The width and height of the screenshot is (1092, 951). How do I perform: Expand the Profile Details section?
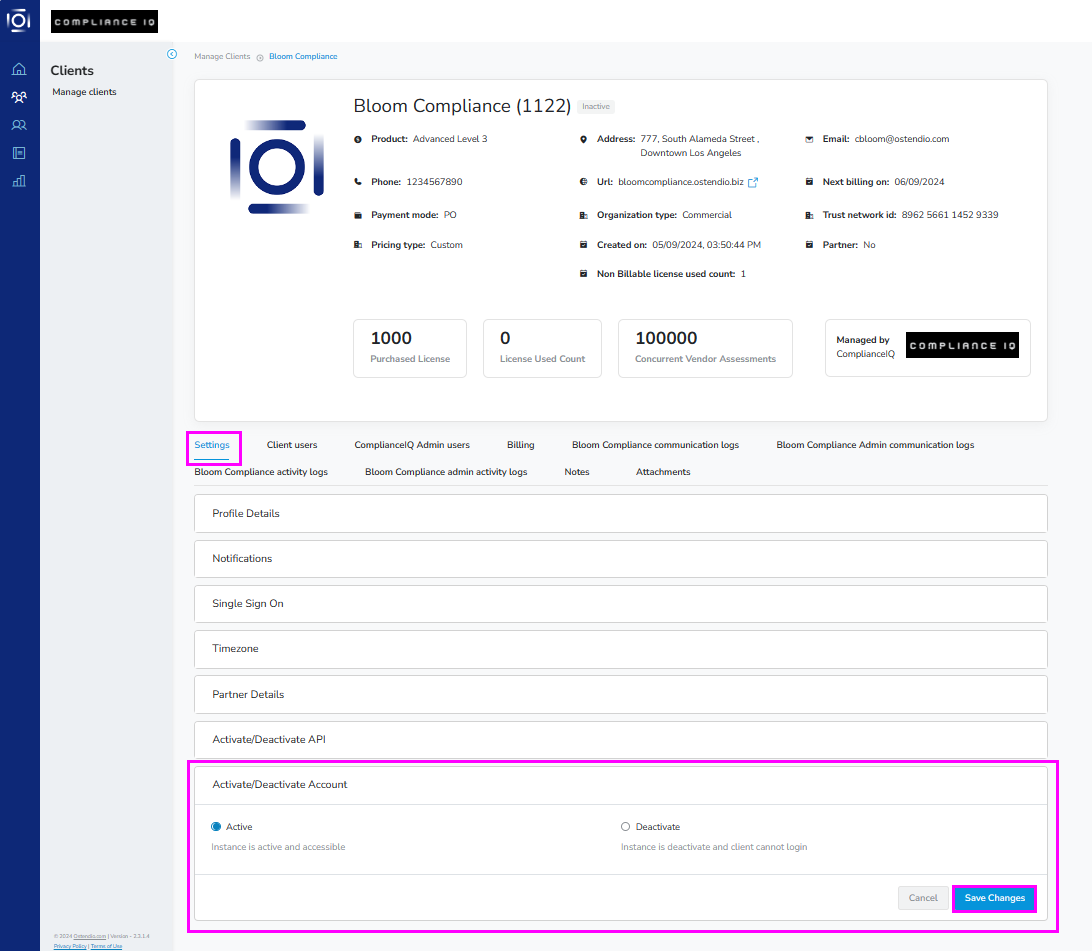click(621, 514)
